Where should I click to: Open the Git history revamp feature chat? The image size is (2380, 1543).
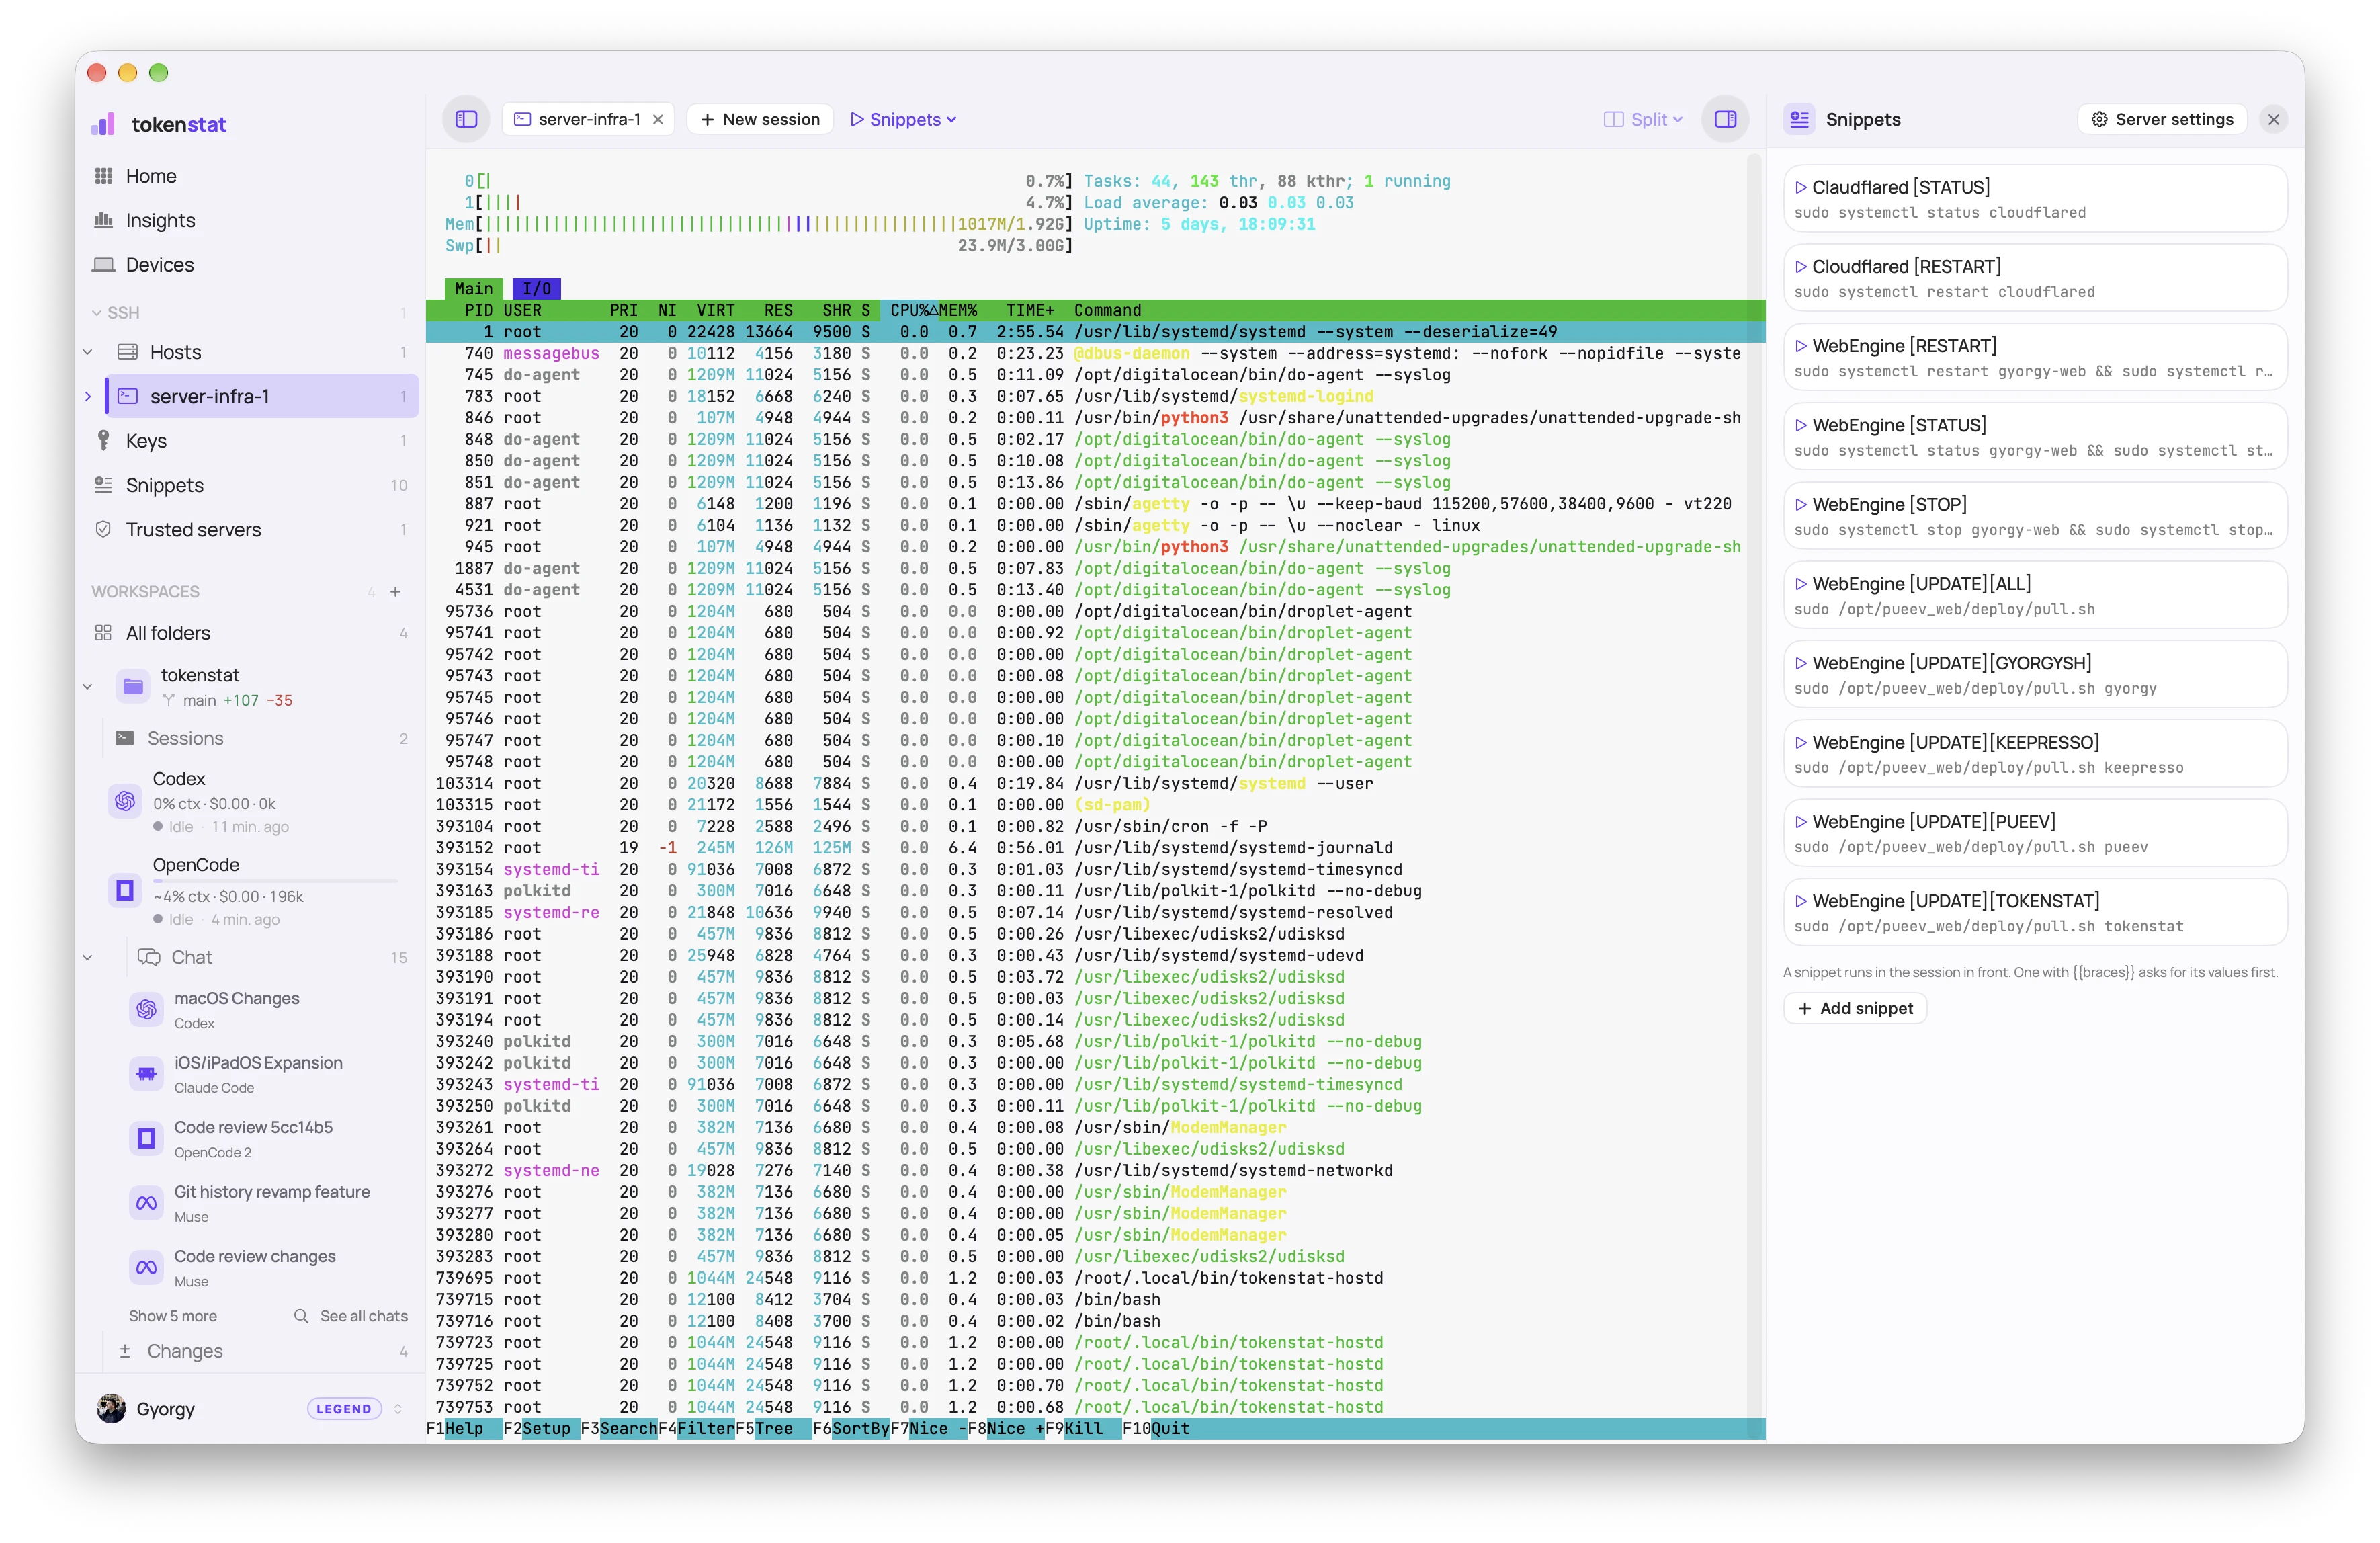[270, 1203]
